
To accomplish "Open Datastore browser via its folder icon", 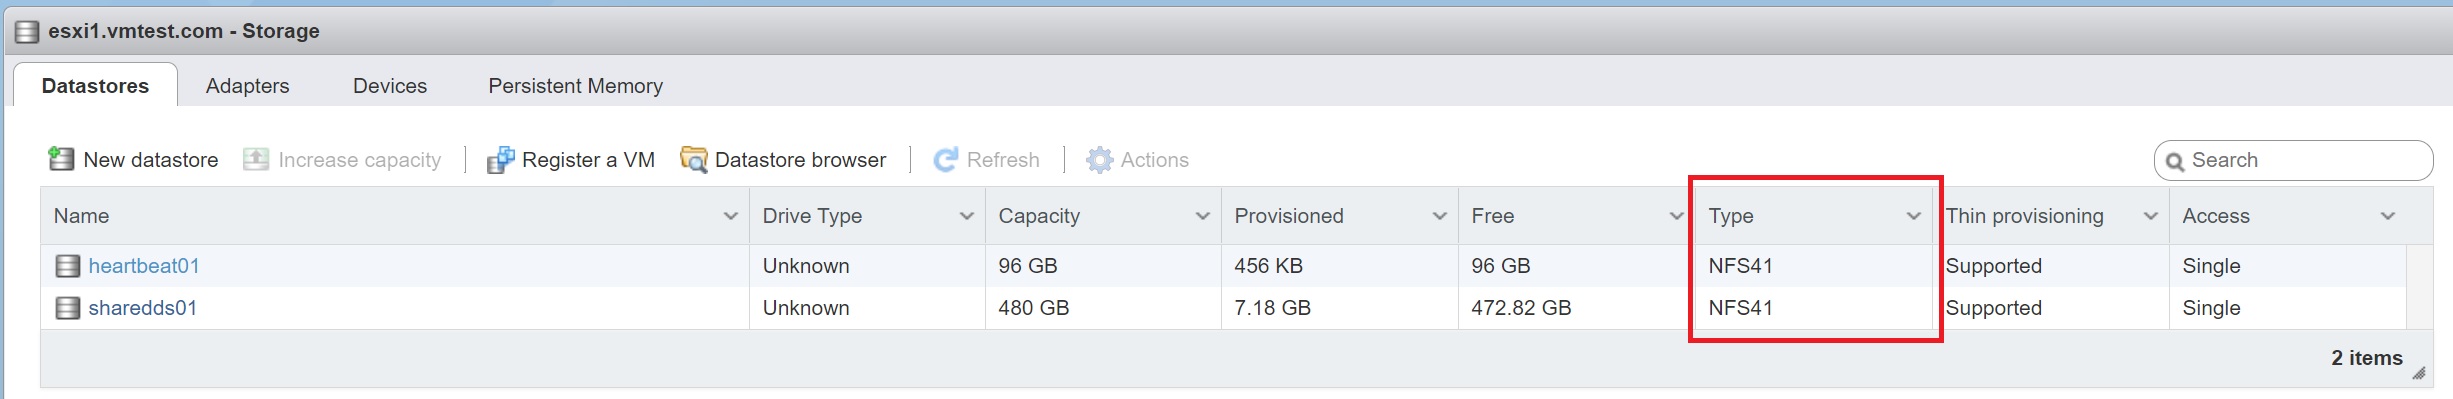I will [x=693, y=159].
